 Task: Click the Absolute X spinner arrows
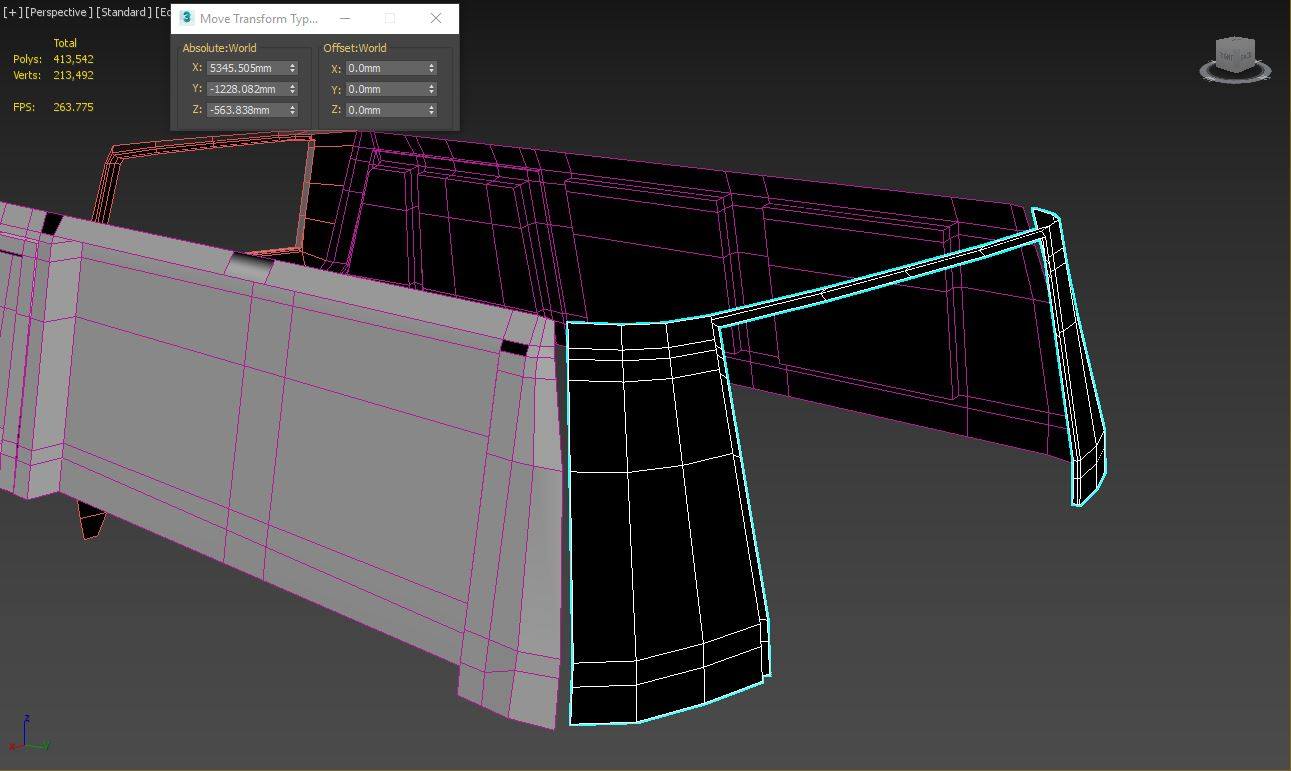tap(292, 68)
